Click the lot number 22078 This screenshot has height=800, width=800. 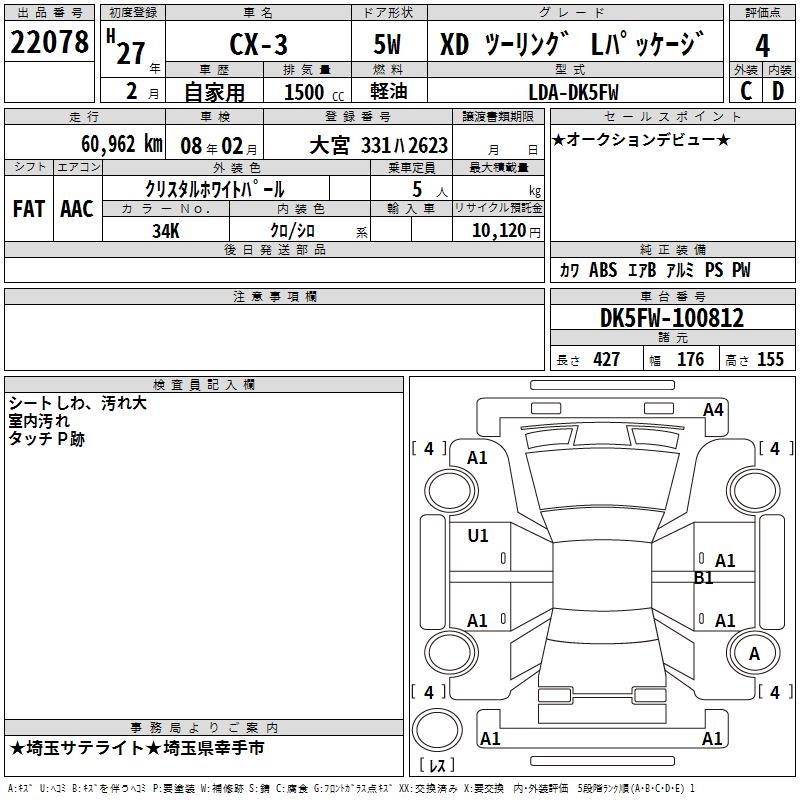click(x=49, y=42)
